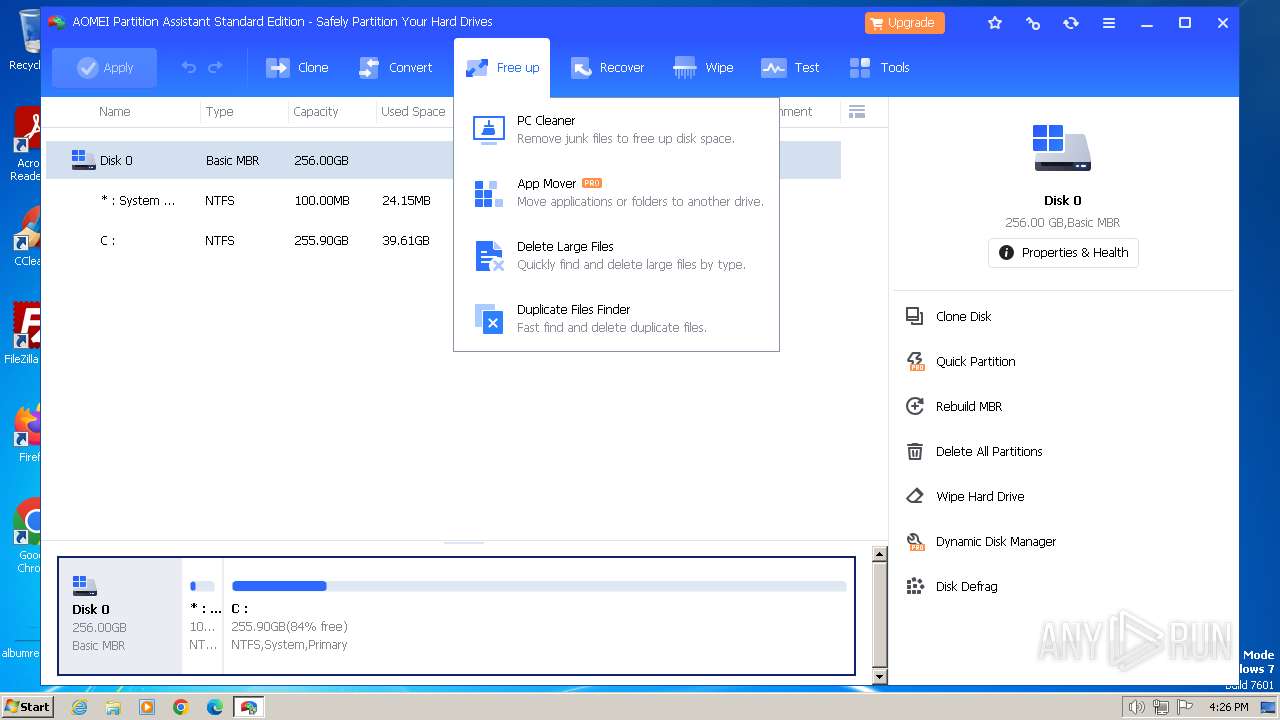This screenshot has height=720, width=1280.
Task: Click the star favorites icon in title bar
Action: [995, 23]
